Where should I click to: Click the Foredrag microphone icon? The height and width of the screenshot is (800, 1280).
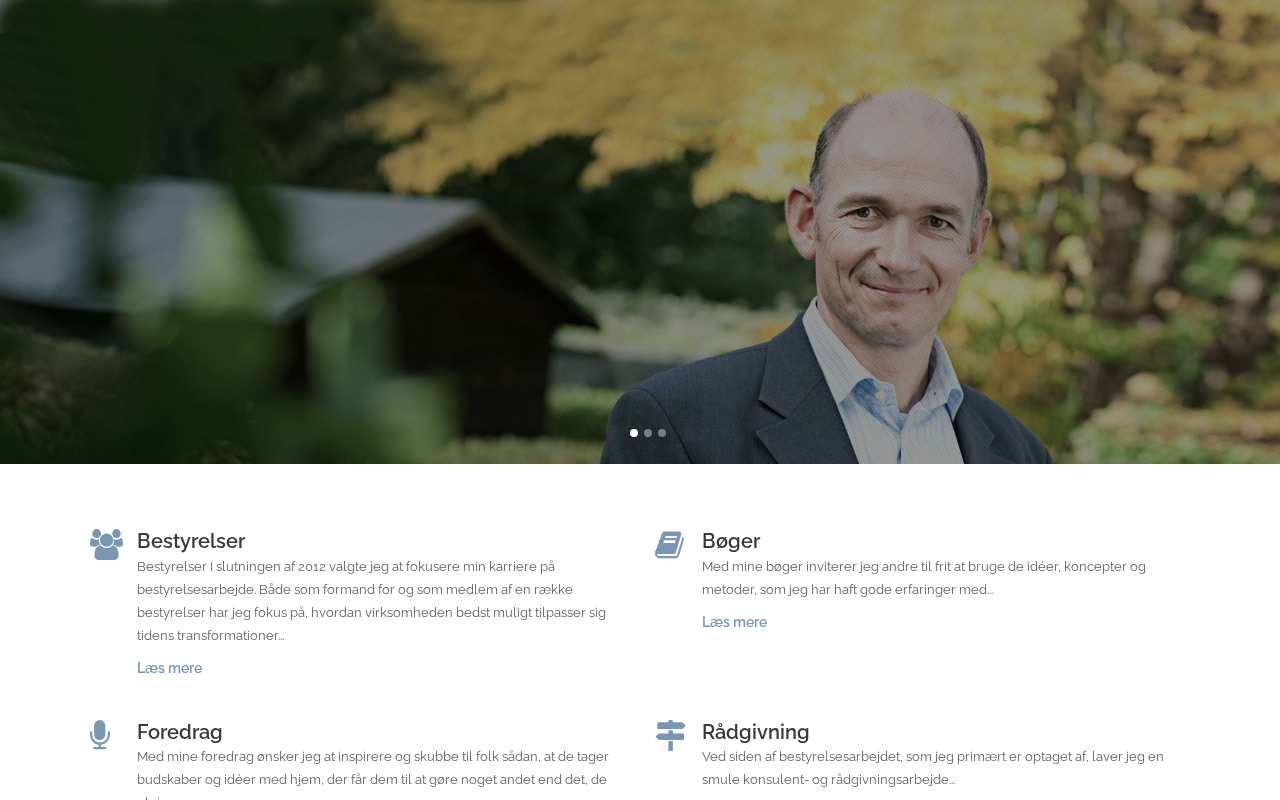pos(100,735)
